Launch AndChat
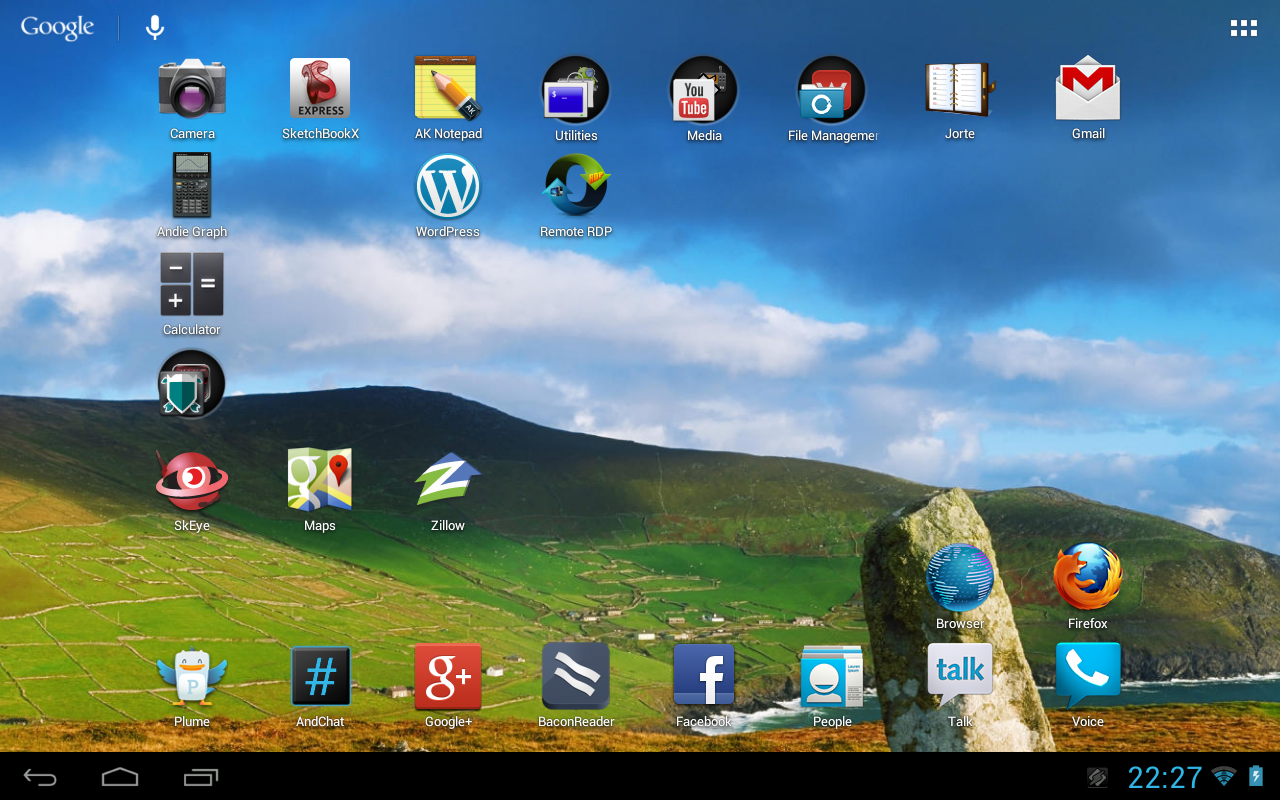Image resolution: width=1280 pixels, height=800 pixels. pos(320,685)
